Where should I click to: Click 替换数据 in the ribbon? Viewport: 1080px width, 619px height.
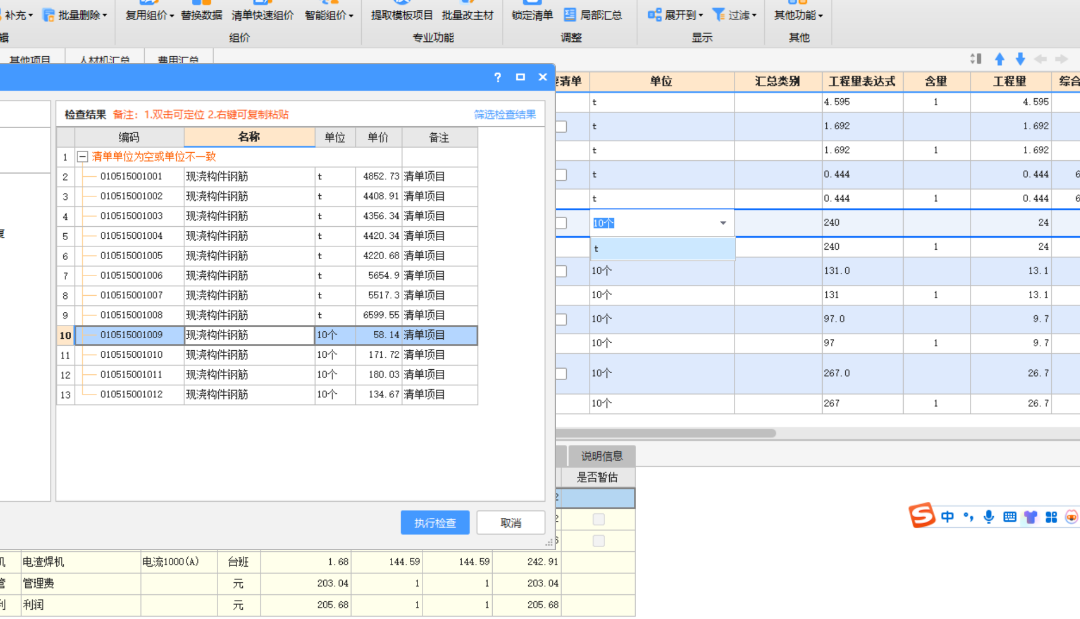coord(201,14)
